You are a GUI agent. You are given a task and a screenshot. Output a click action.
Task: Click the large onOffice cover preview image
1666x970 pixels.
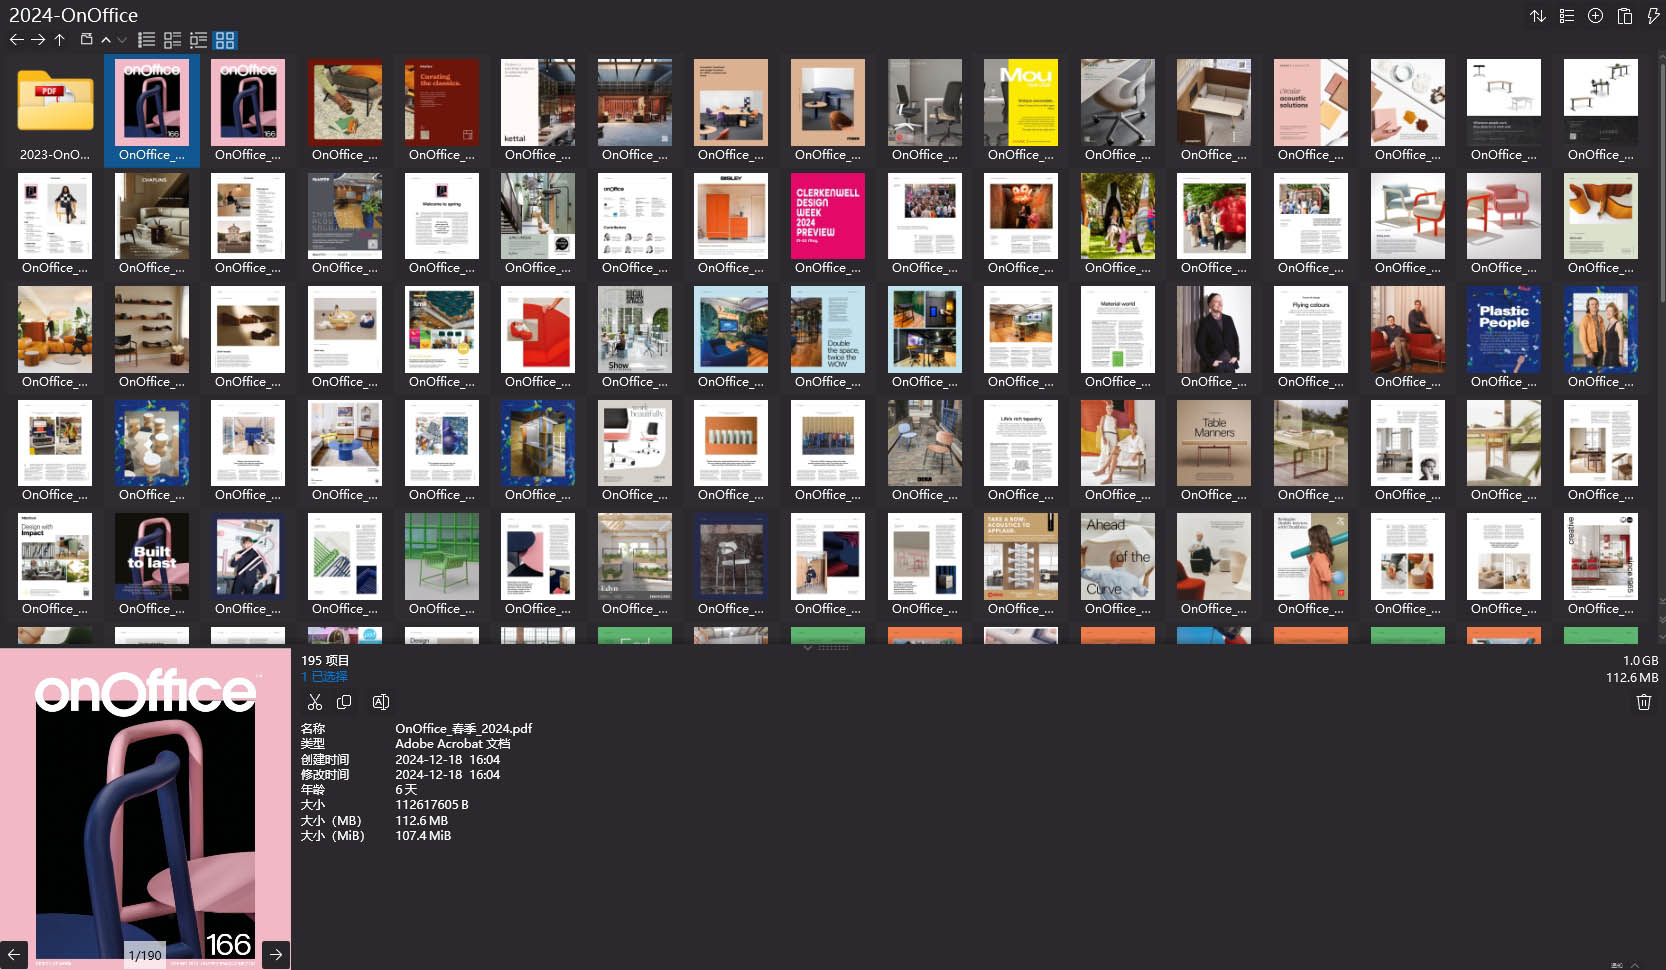[145, 808]
